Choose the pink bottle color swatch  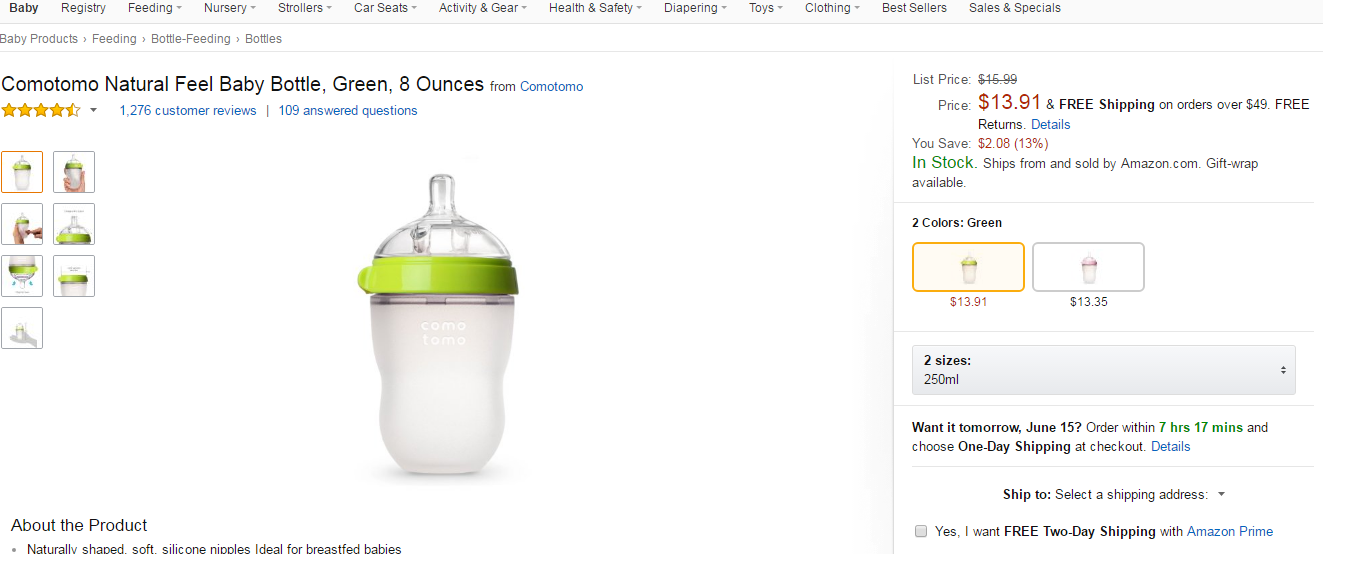(x=1088, y=267)
